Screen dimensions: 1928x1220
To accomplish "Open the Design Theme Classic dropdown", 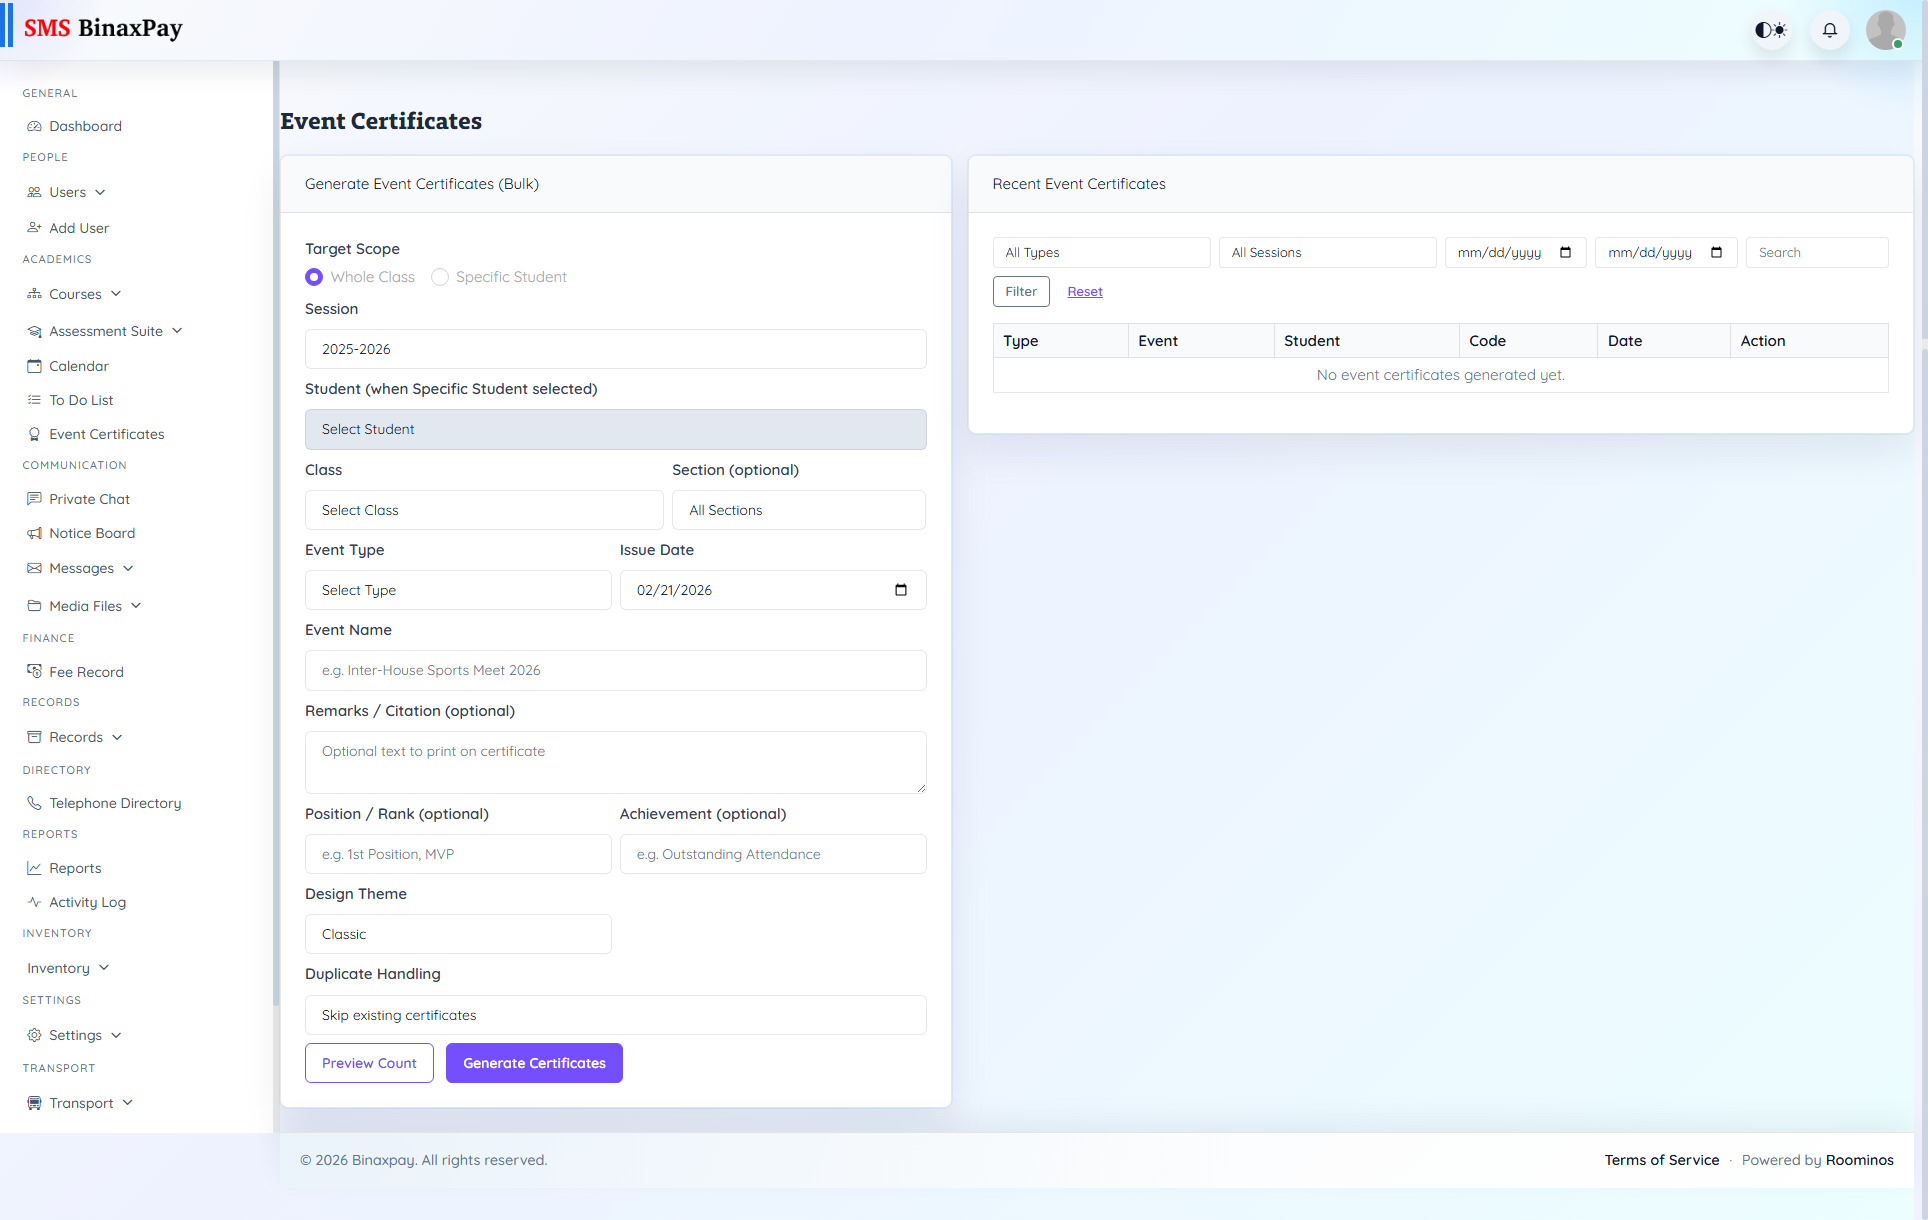I will click(x=458, y=934).
